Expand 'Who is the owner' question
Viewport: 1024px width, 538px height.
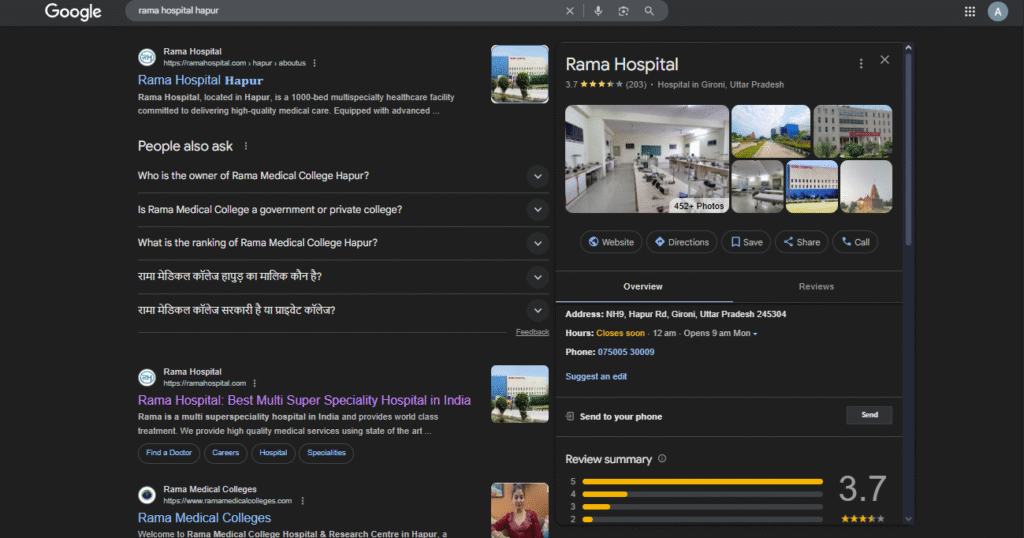pyautogui.click(x=537, y=176)
